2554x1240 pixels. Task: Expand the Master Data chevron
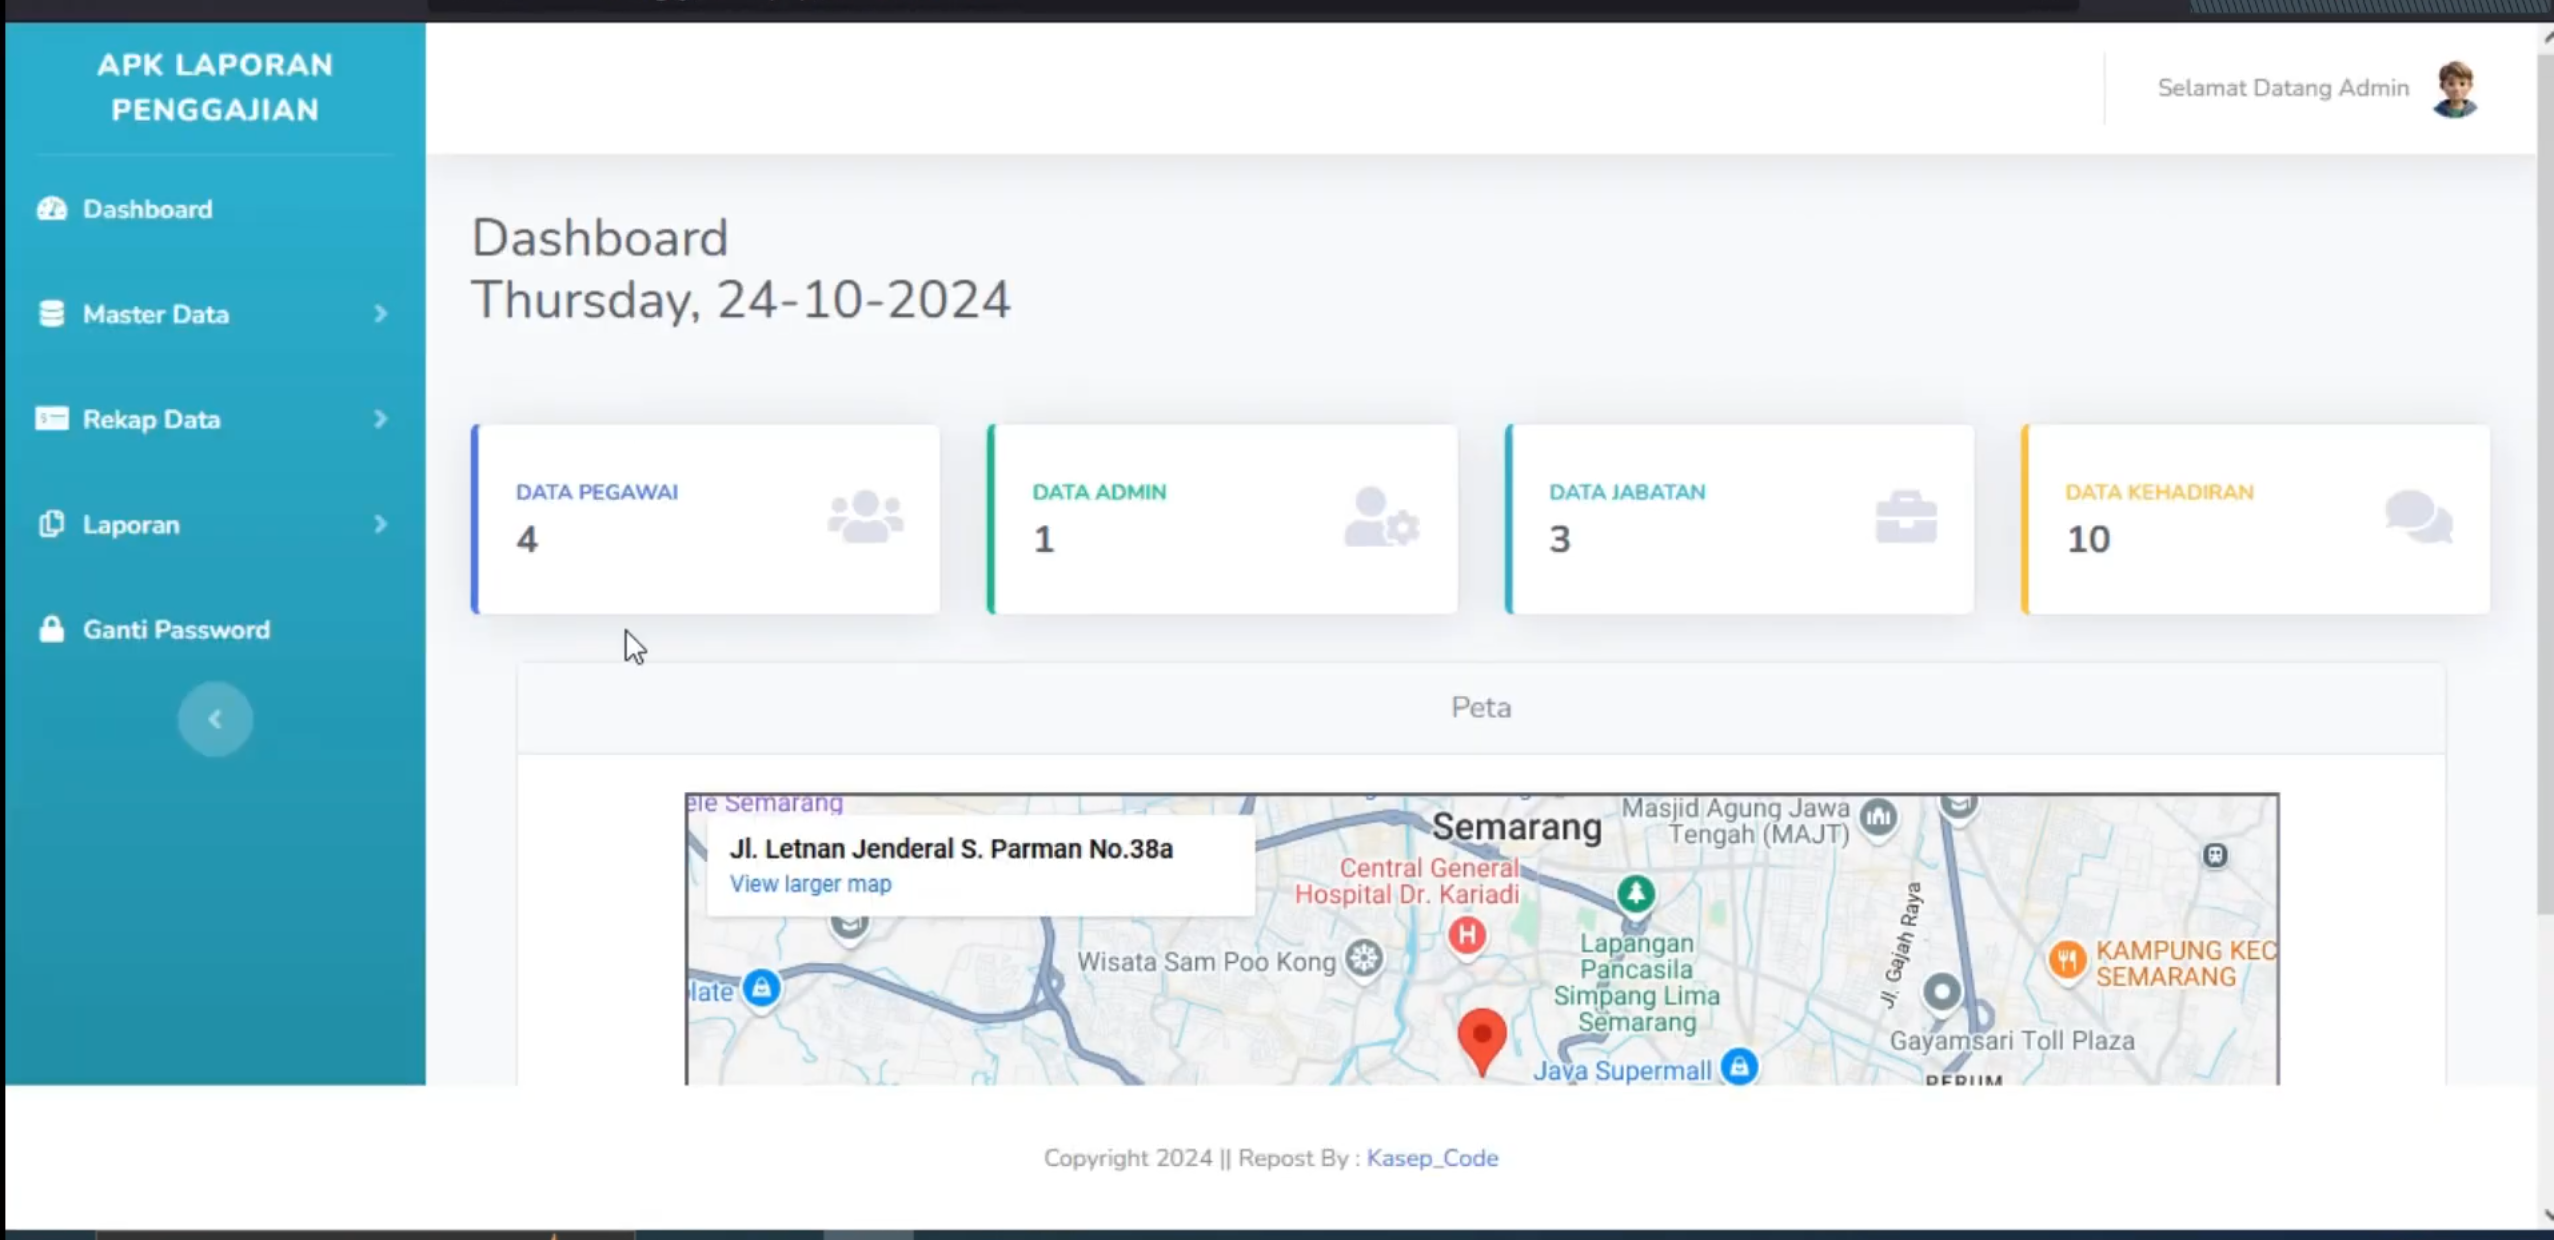coord(380,314)
